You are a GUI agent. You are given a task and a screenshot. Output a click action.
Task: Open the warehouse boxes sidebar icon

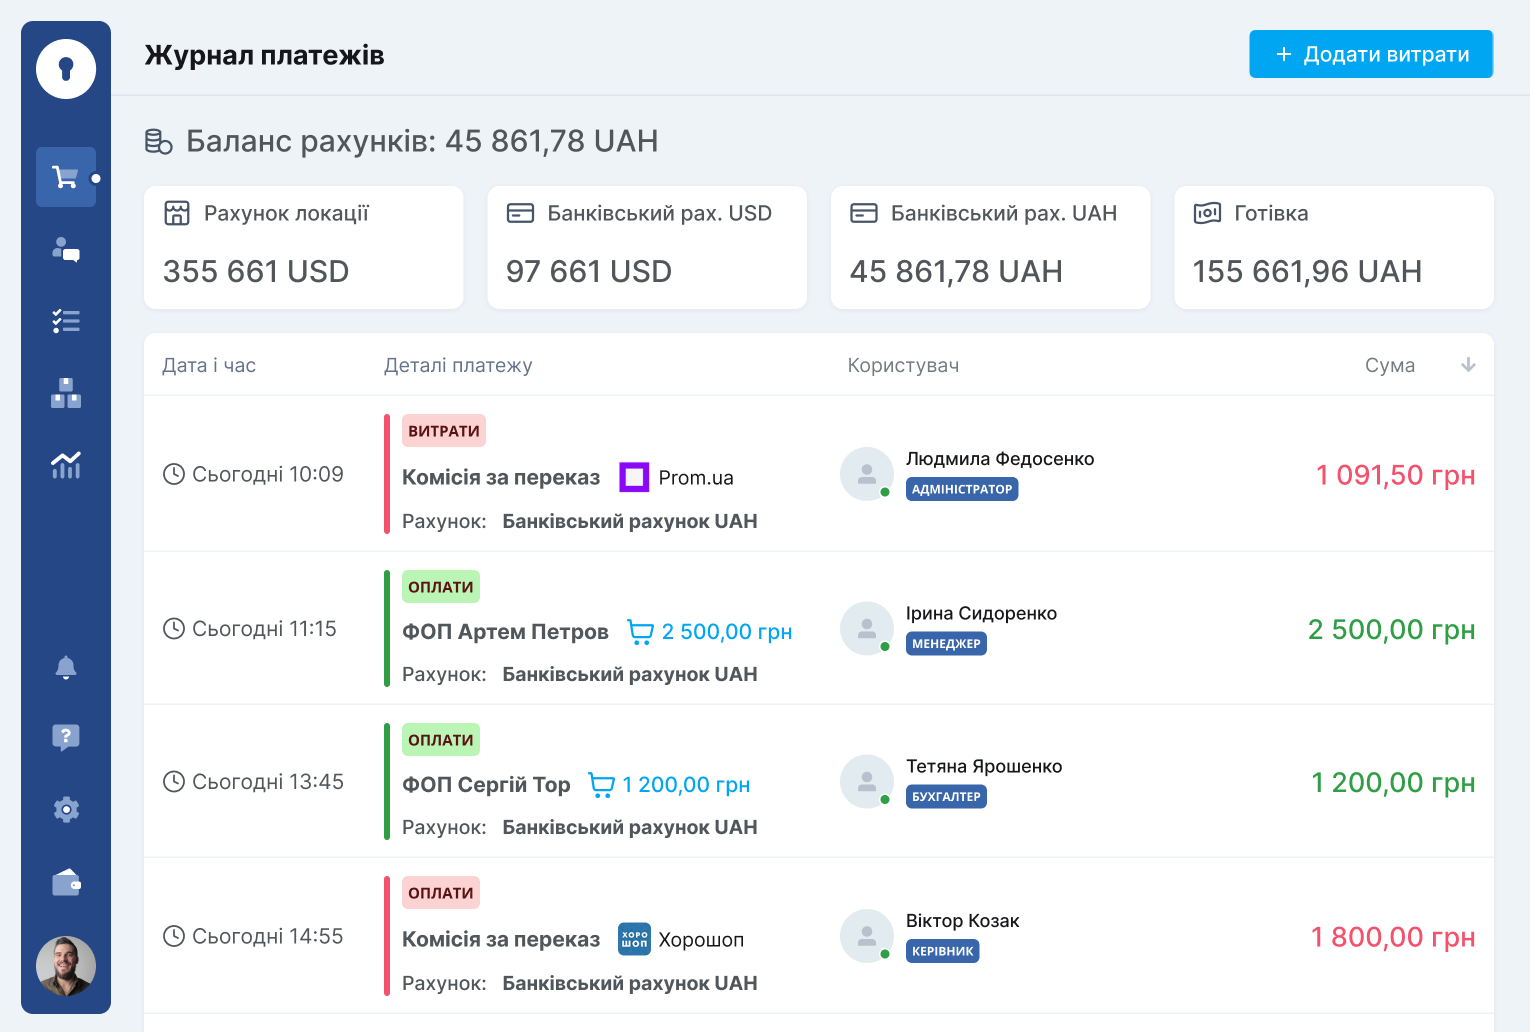(66, 393)
